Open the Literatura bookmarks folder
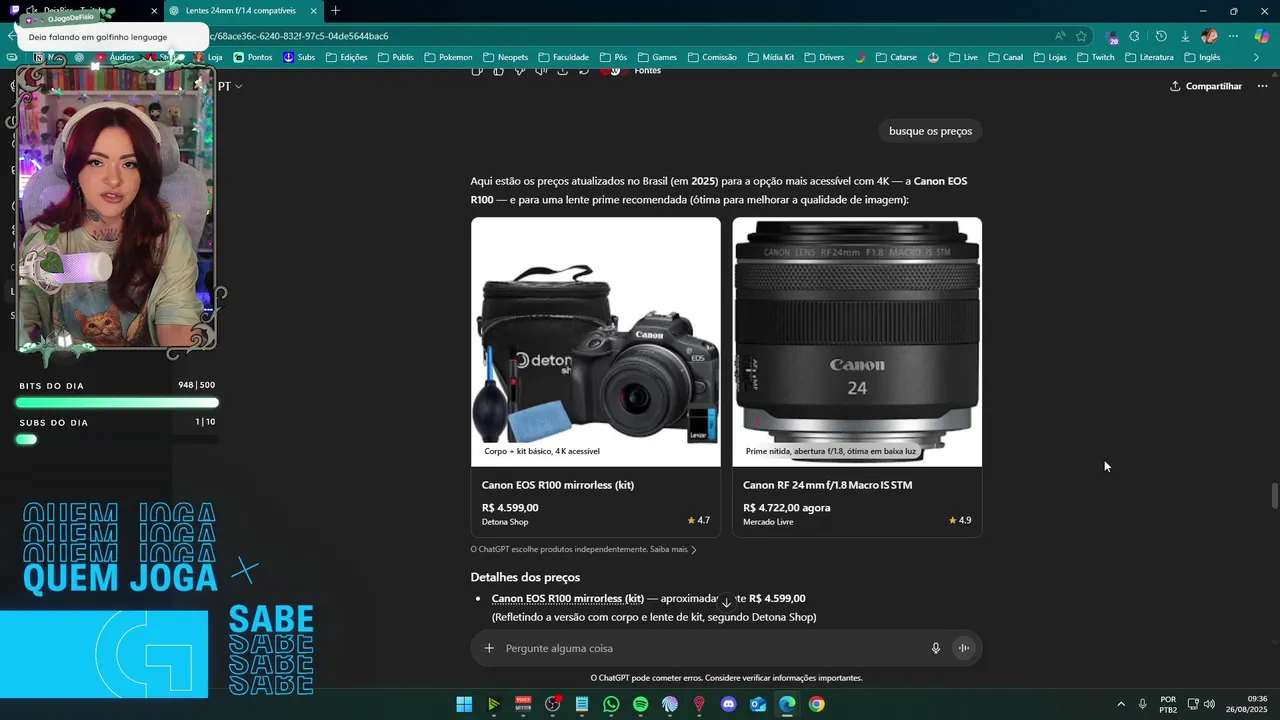The width and height of the screenshot is (1280, 720). click(x=1149, y=57)
